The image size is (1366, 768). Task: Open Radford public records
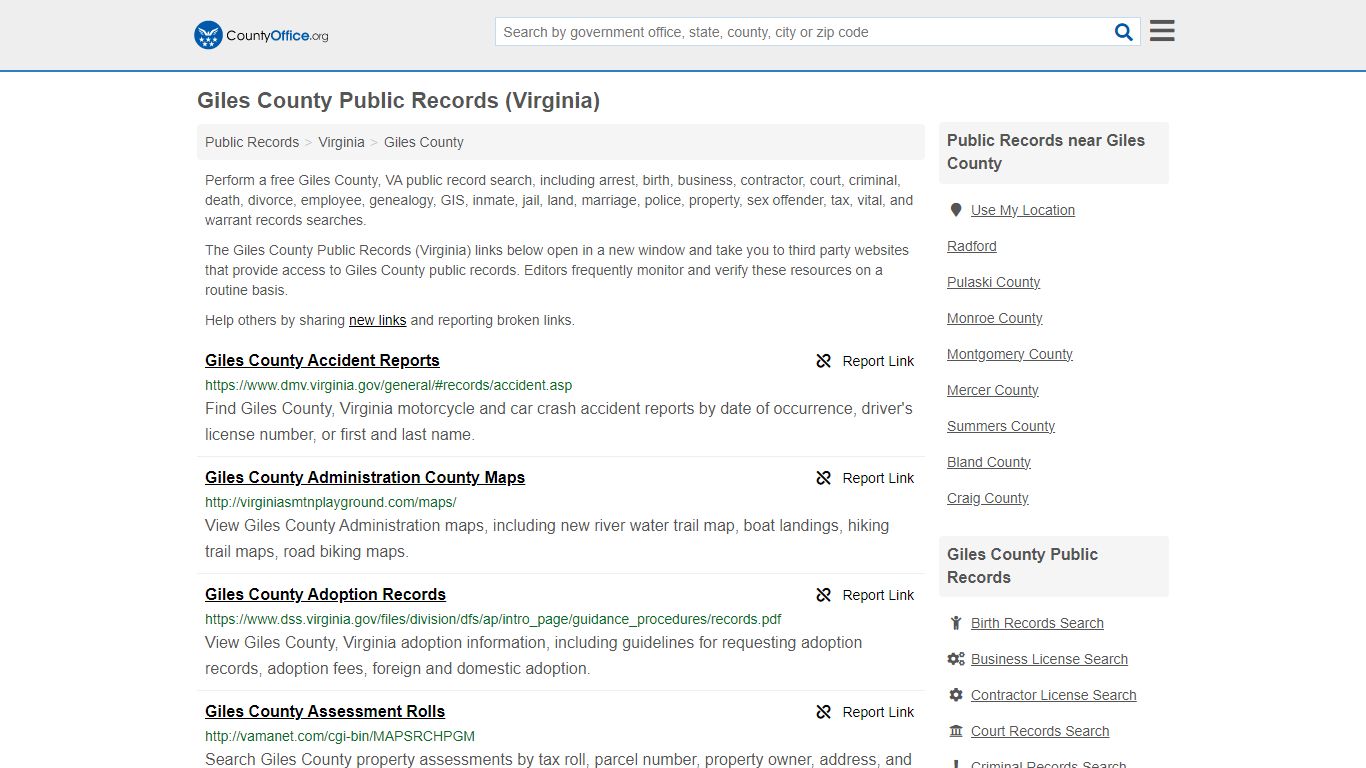click(x=972, y=246)
